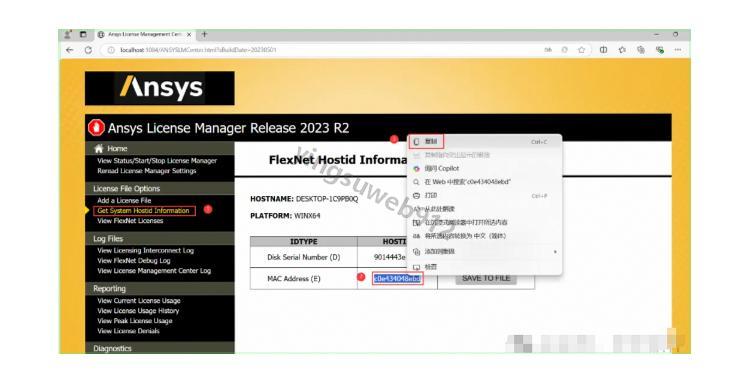Choose the Ask Copilot context menu entry
The height and width of the screenshot is (383, 750).
484,168
